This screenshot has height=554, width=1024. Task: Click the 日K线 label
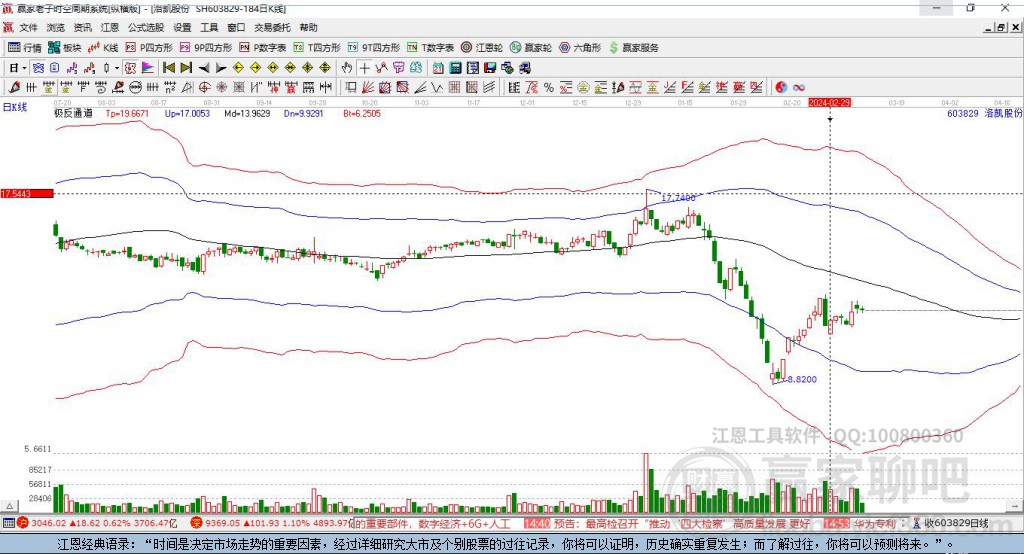[15, 107]
